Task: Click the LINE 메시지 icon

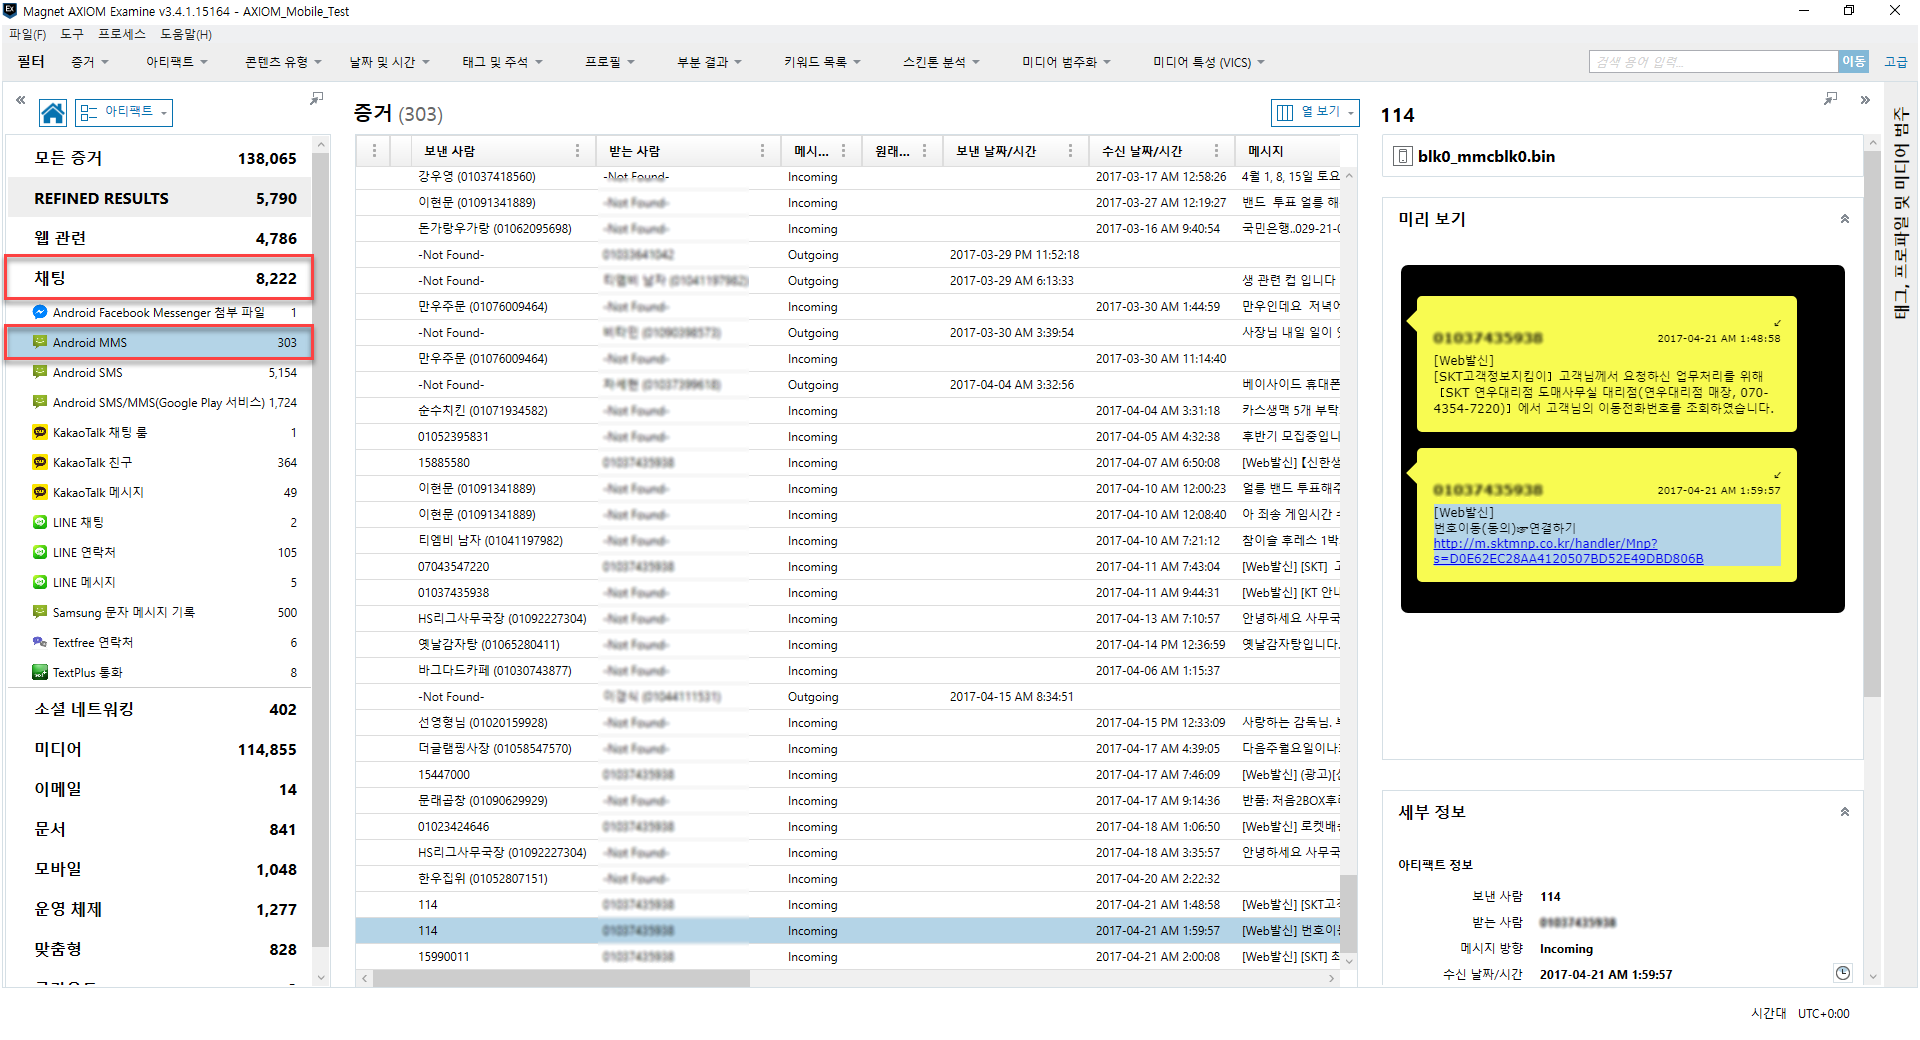Action: [40, 582]
